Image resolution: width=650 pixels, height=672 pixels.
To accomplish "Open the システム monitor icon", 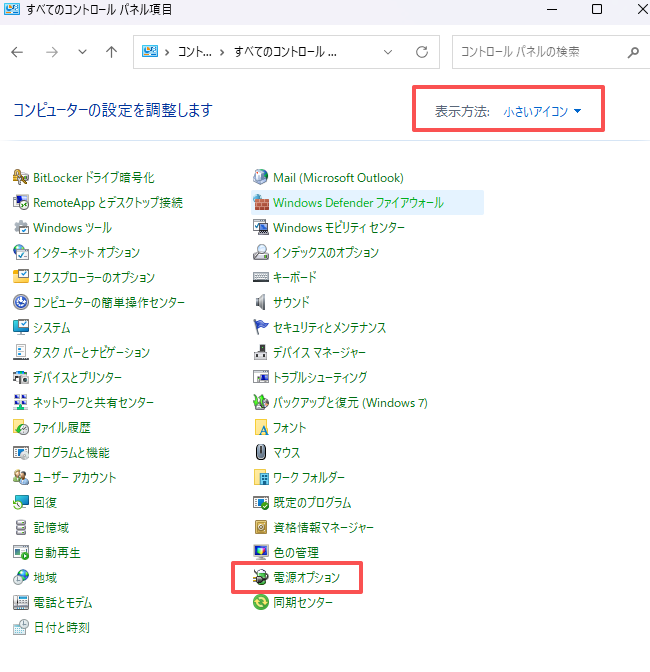I will pyautogui.click(x=21, y=327).
